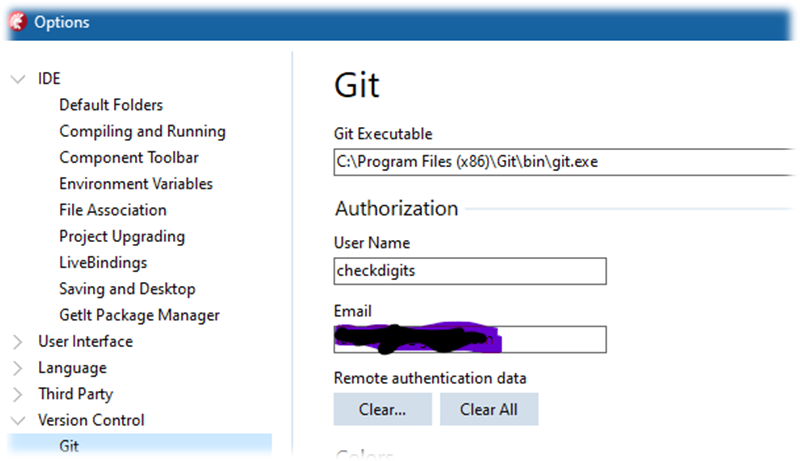The image size is (800, 461).
Task: Choose Project Upgrading in the tree
Action: pos(122,237)
